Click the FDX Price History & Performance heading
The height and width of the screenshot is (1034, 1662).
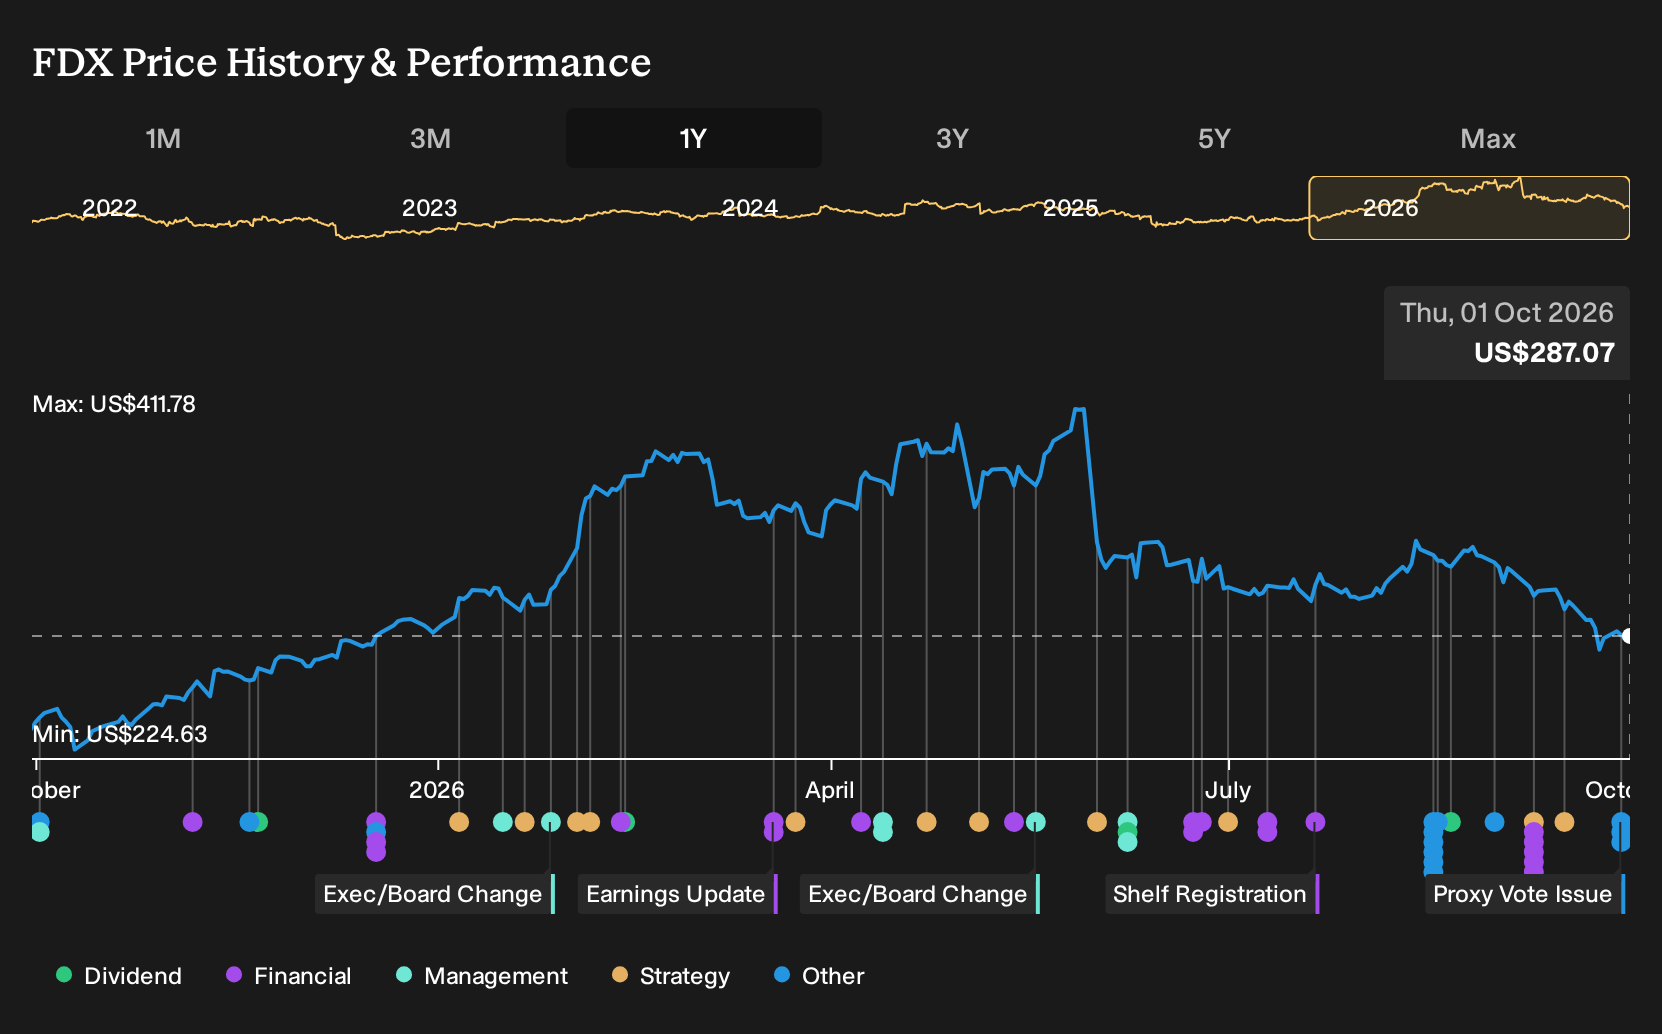click(x=342, y=62)
